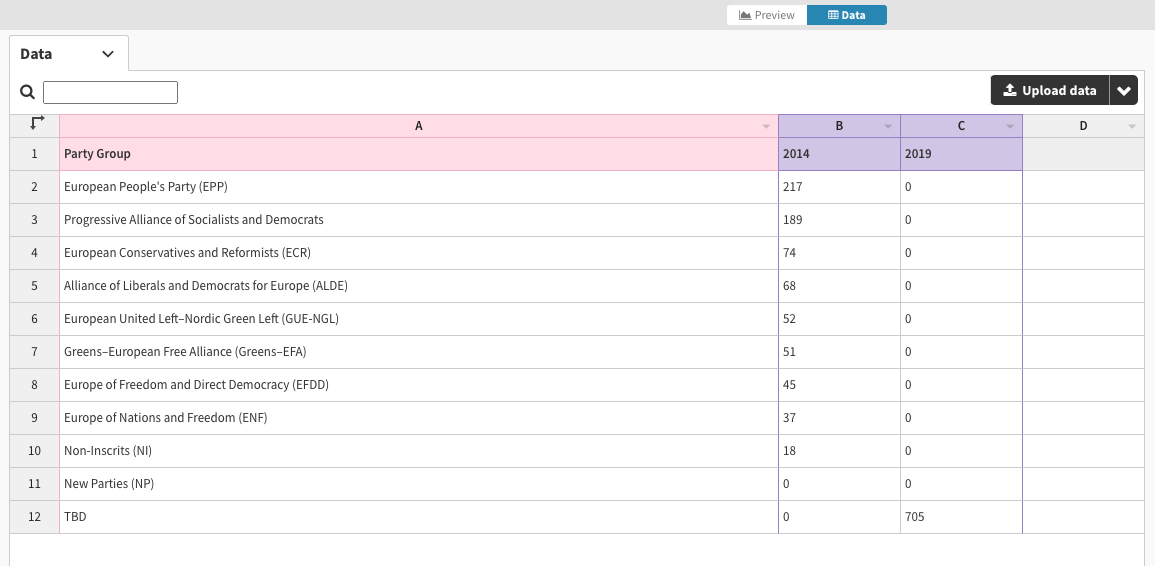Select the Alliance of Liberals (ALDE) cell
The image size is (1155, 566).
point(418,286)
